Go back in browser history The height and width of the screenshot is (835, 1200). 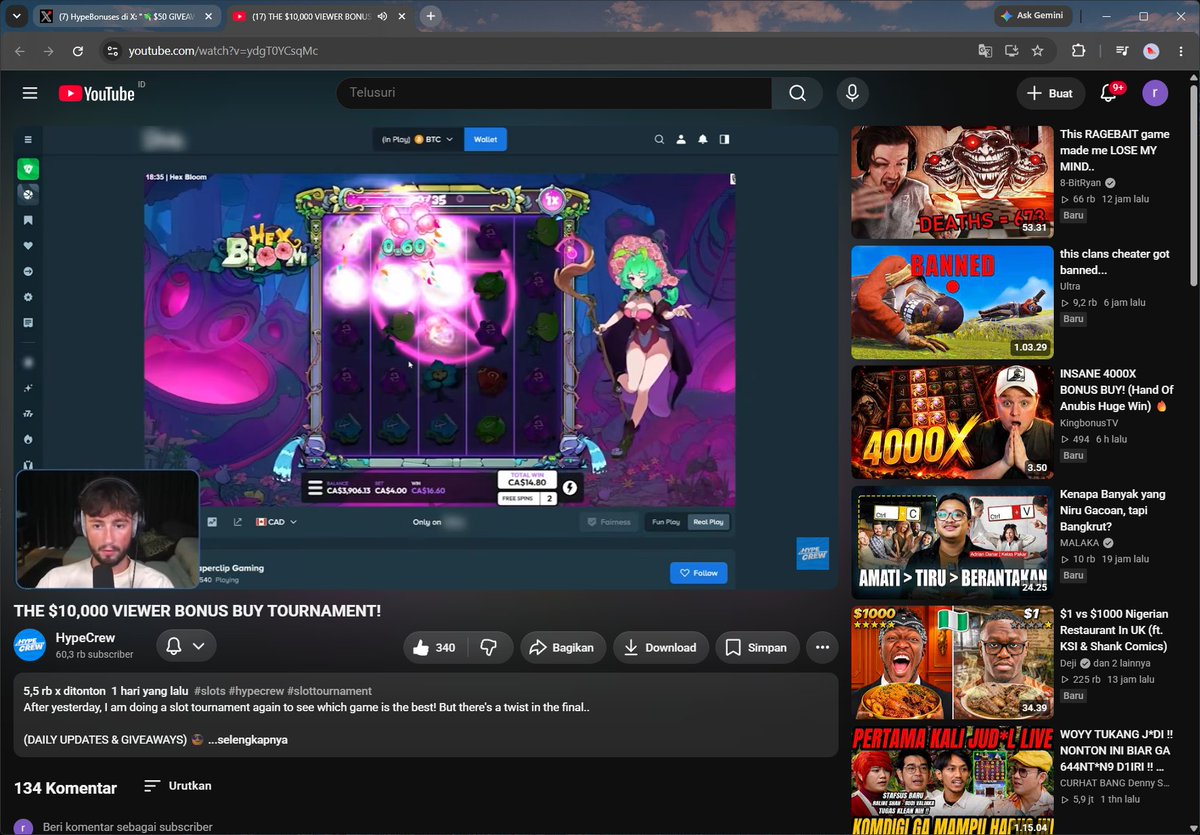[20, 50]
